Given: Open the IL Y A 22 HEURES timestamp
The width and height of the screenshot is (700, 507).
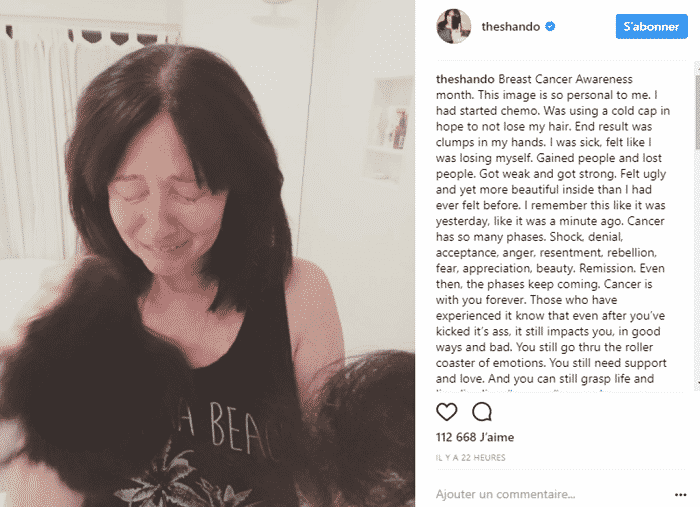Looking at the screenshot, I should pyautogui.click(x=471, y=457).
